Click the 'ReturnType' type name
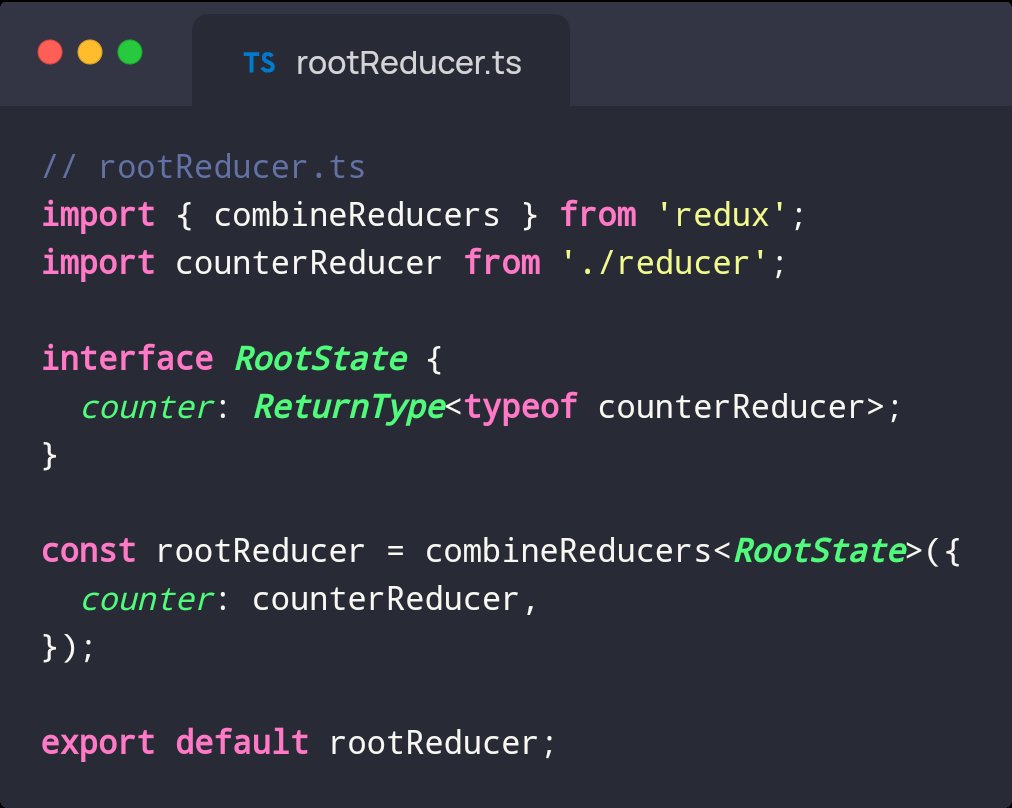Image resolution: width=1012 pixels, height=808 pixels. click(349, 407)
